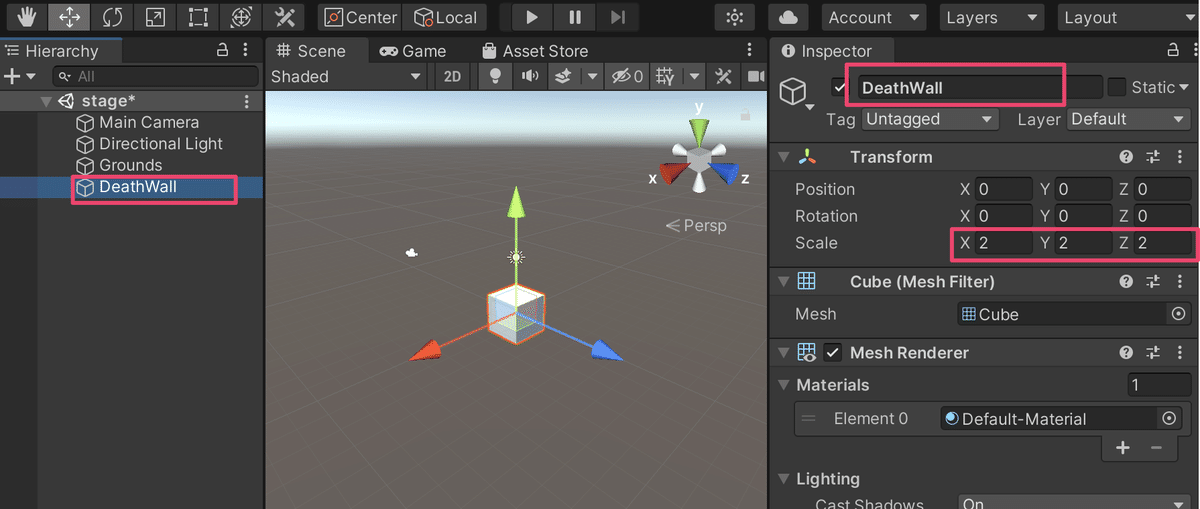This screenshot has width=1200, height=509.
Task: Select the combined Transform tool
Action: (x=241, y=17)
